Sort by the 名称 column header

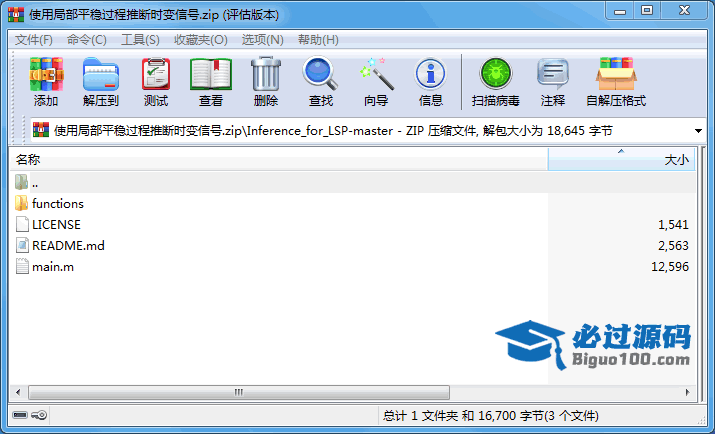pos(280,159)
